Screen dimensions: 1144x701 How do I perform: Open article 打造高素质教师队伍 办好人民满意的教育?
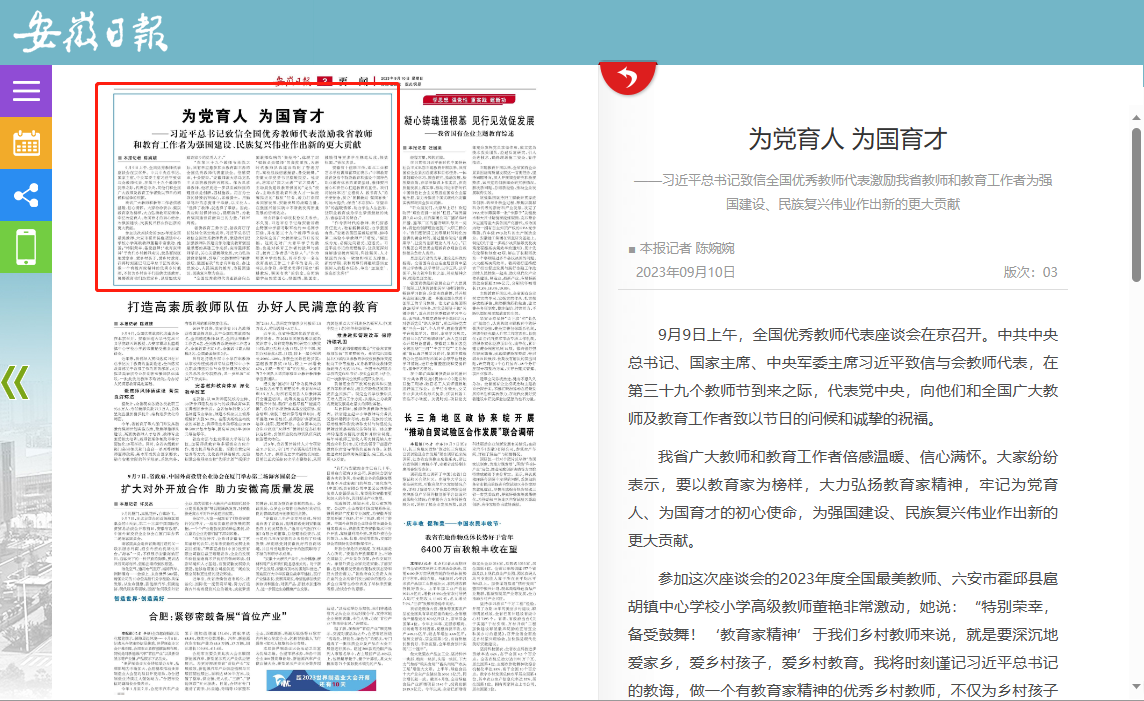(x=252, y=307)
